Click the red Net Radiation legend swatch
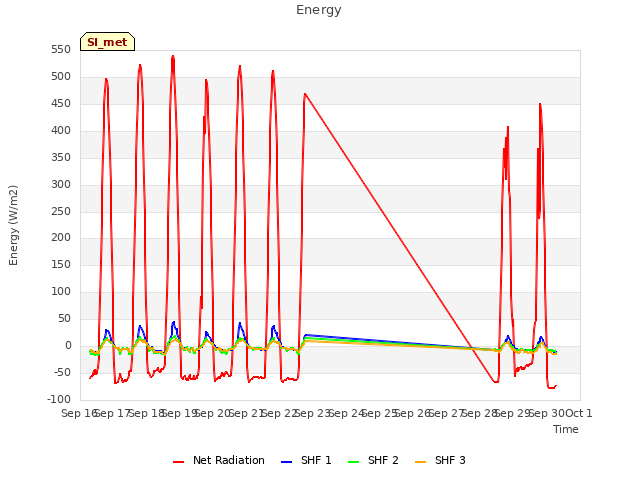The width and height of the screenshot is (640, 480). click(x=178, y=462)
